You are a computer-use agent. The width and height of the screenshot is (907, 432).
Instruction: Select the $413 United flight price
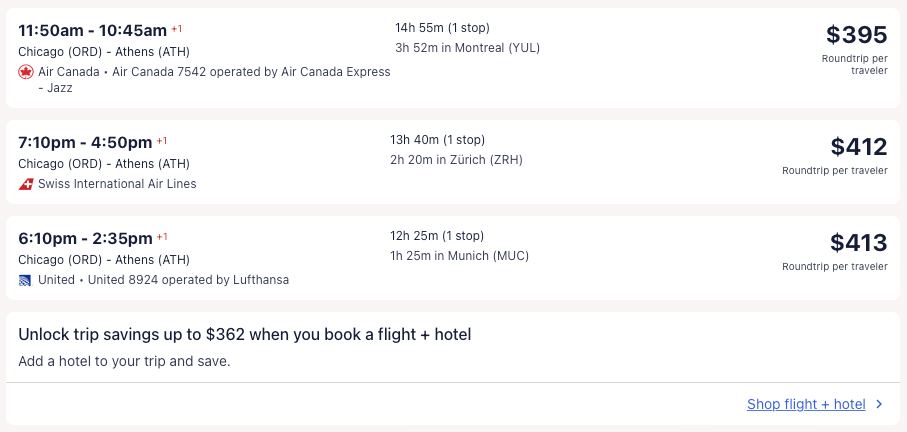click(x=858, y=243)
